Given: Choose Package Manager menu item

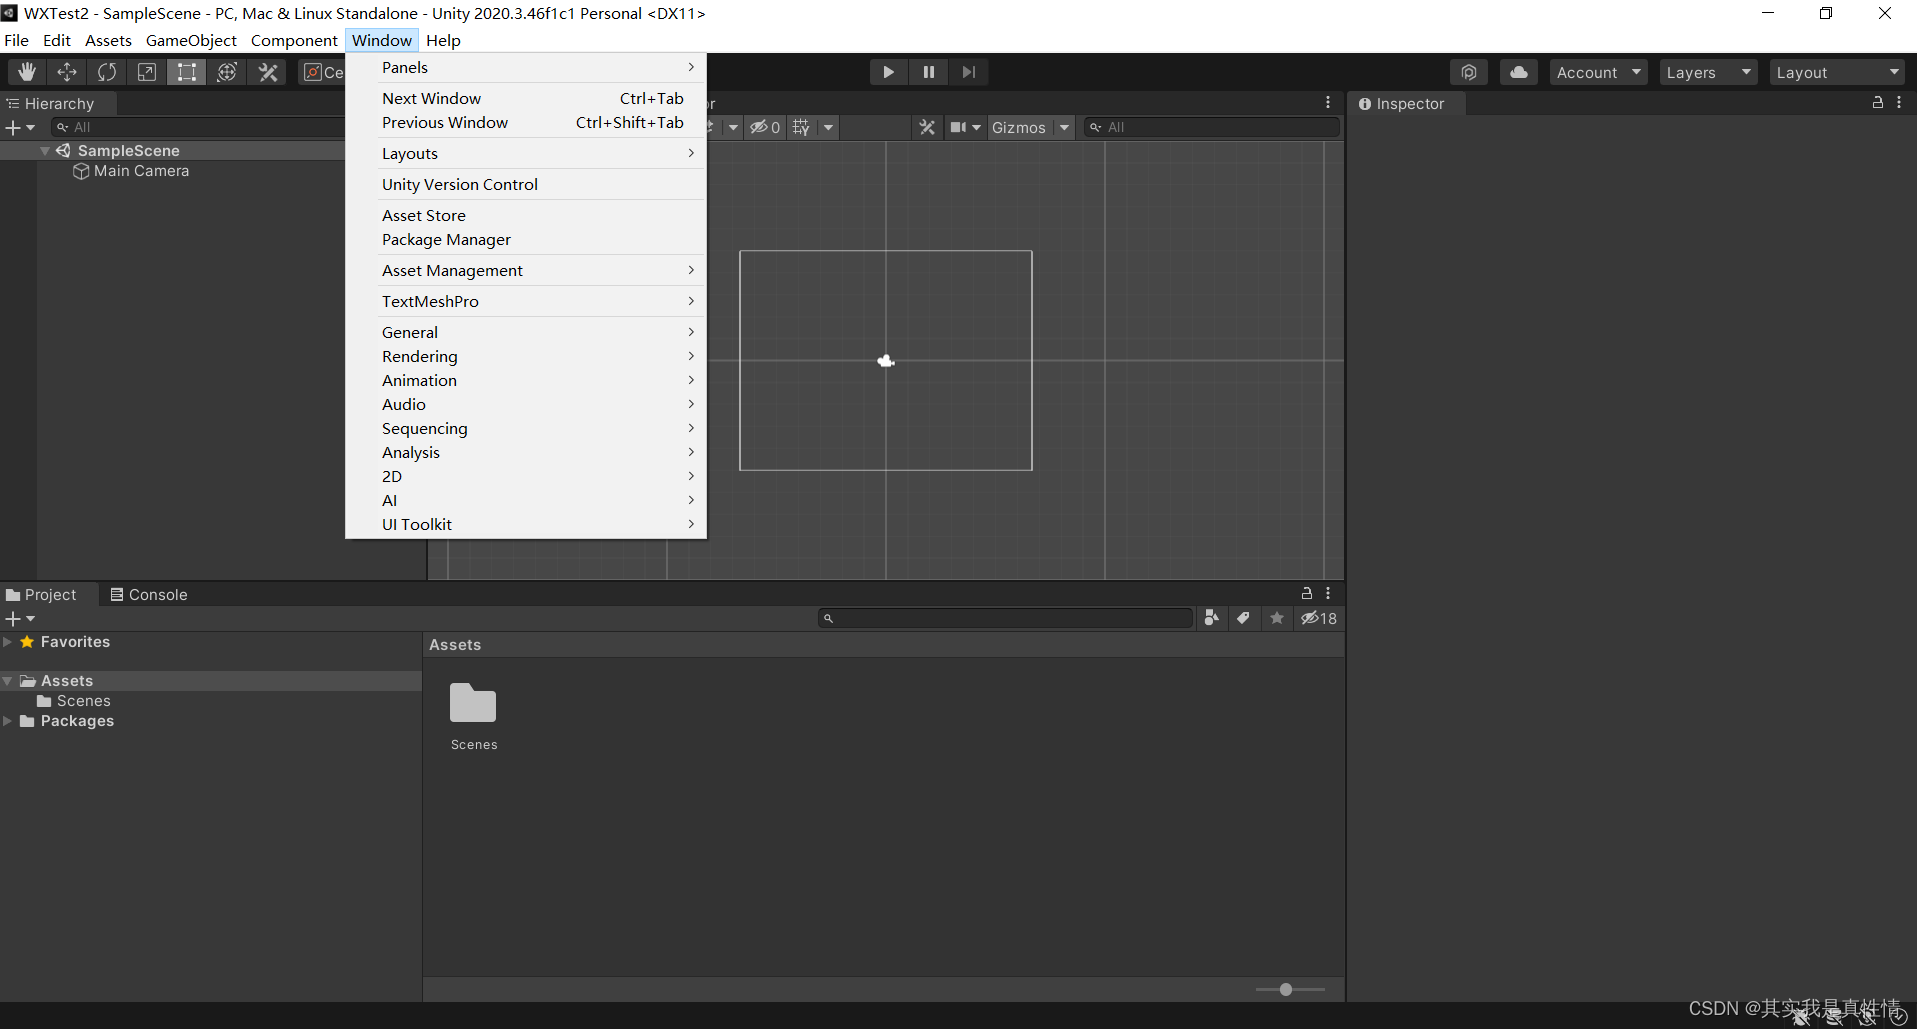Looking at the screenshot, I should tap(526, 240).
